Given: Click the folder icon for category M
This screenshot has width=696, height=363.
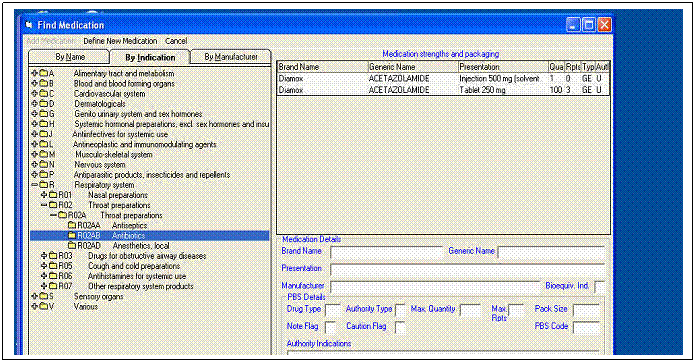Looking at the screenshot, I should [x=44, y=154].
